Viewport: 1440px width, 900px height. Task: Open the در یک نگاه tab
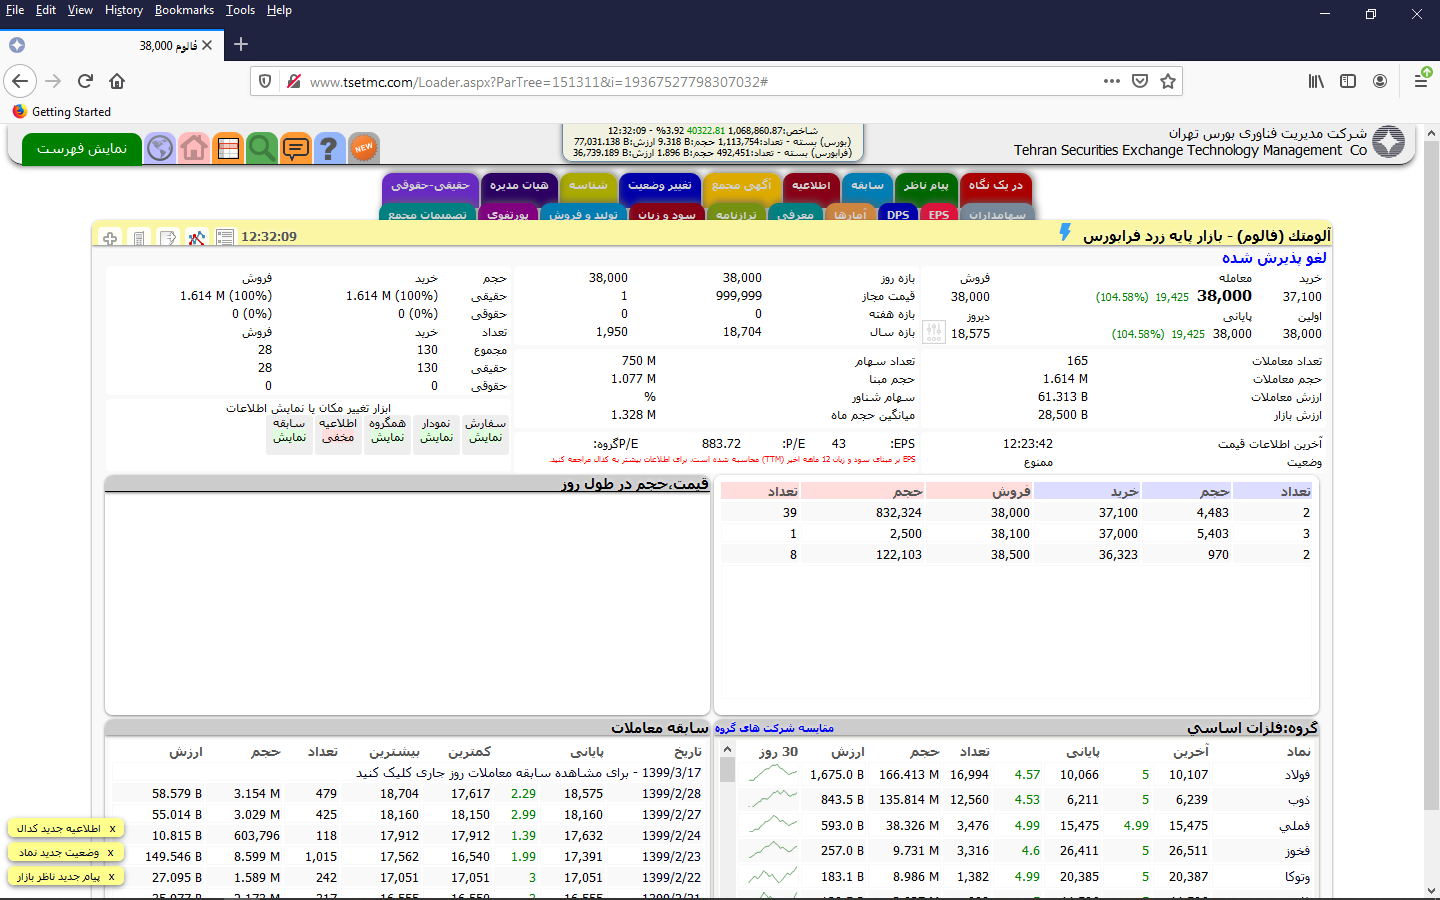click(995, 186)
